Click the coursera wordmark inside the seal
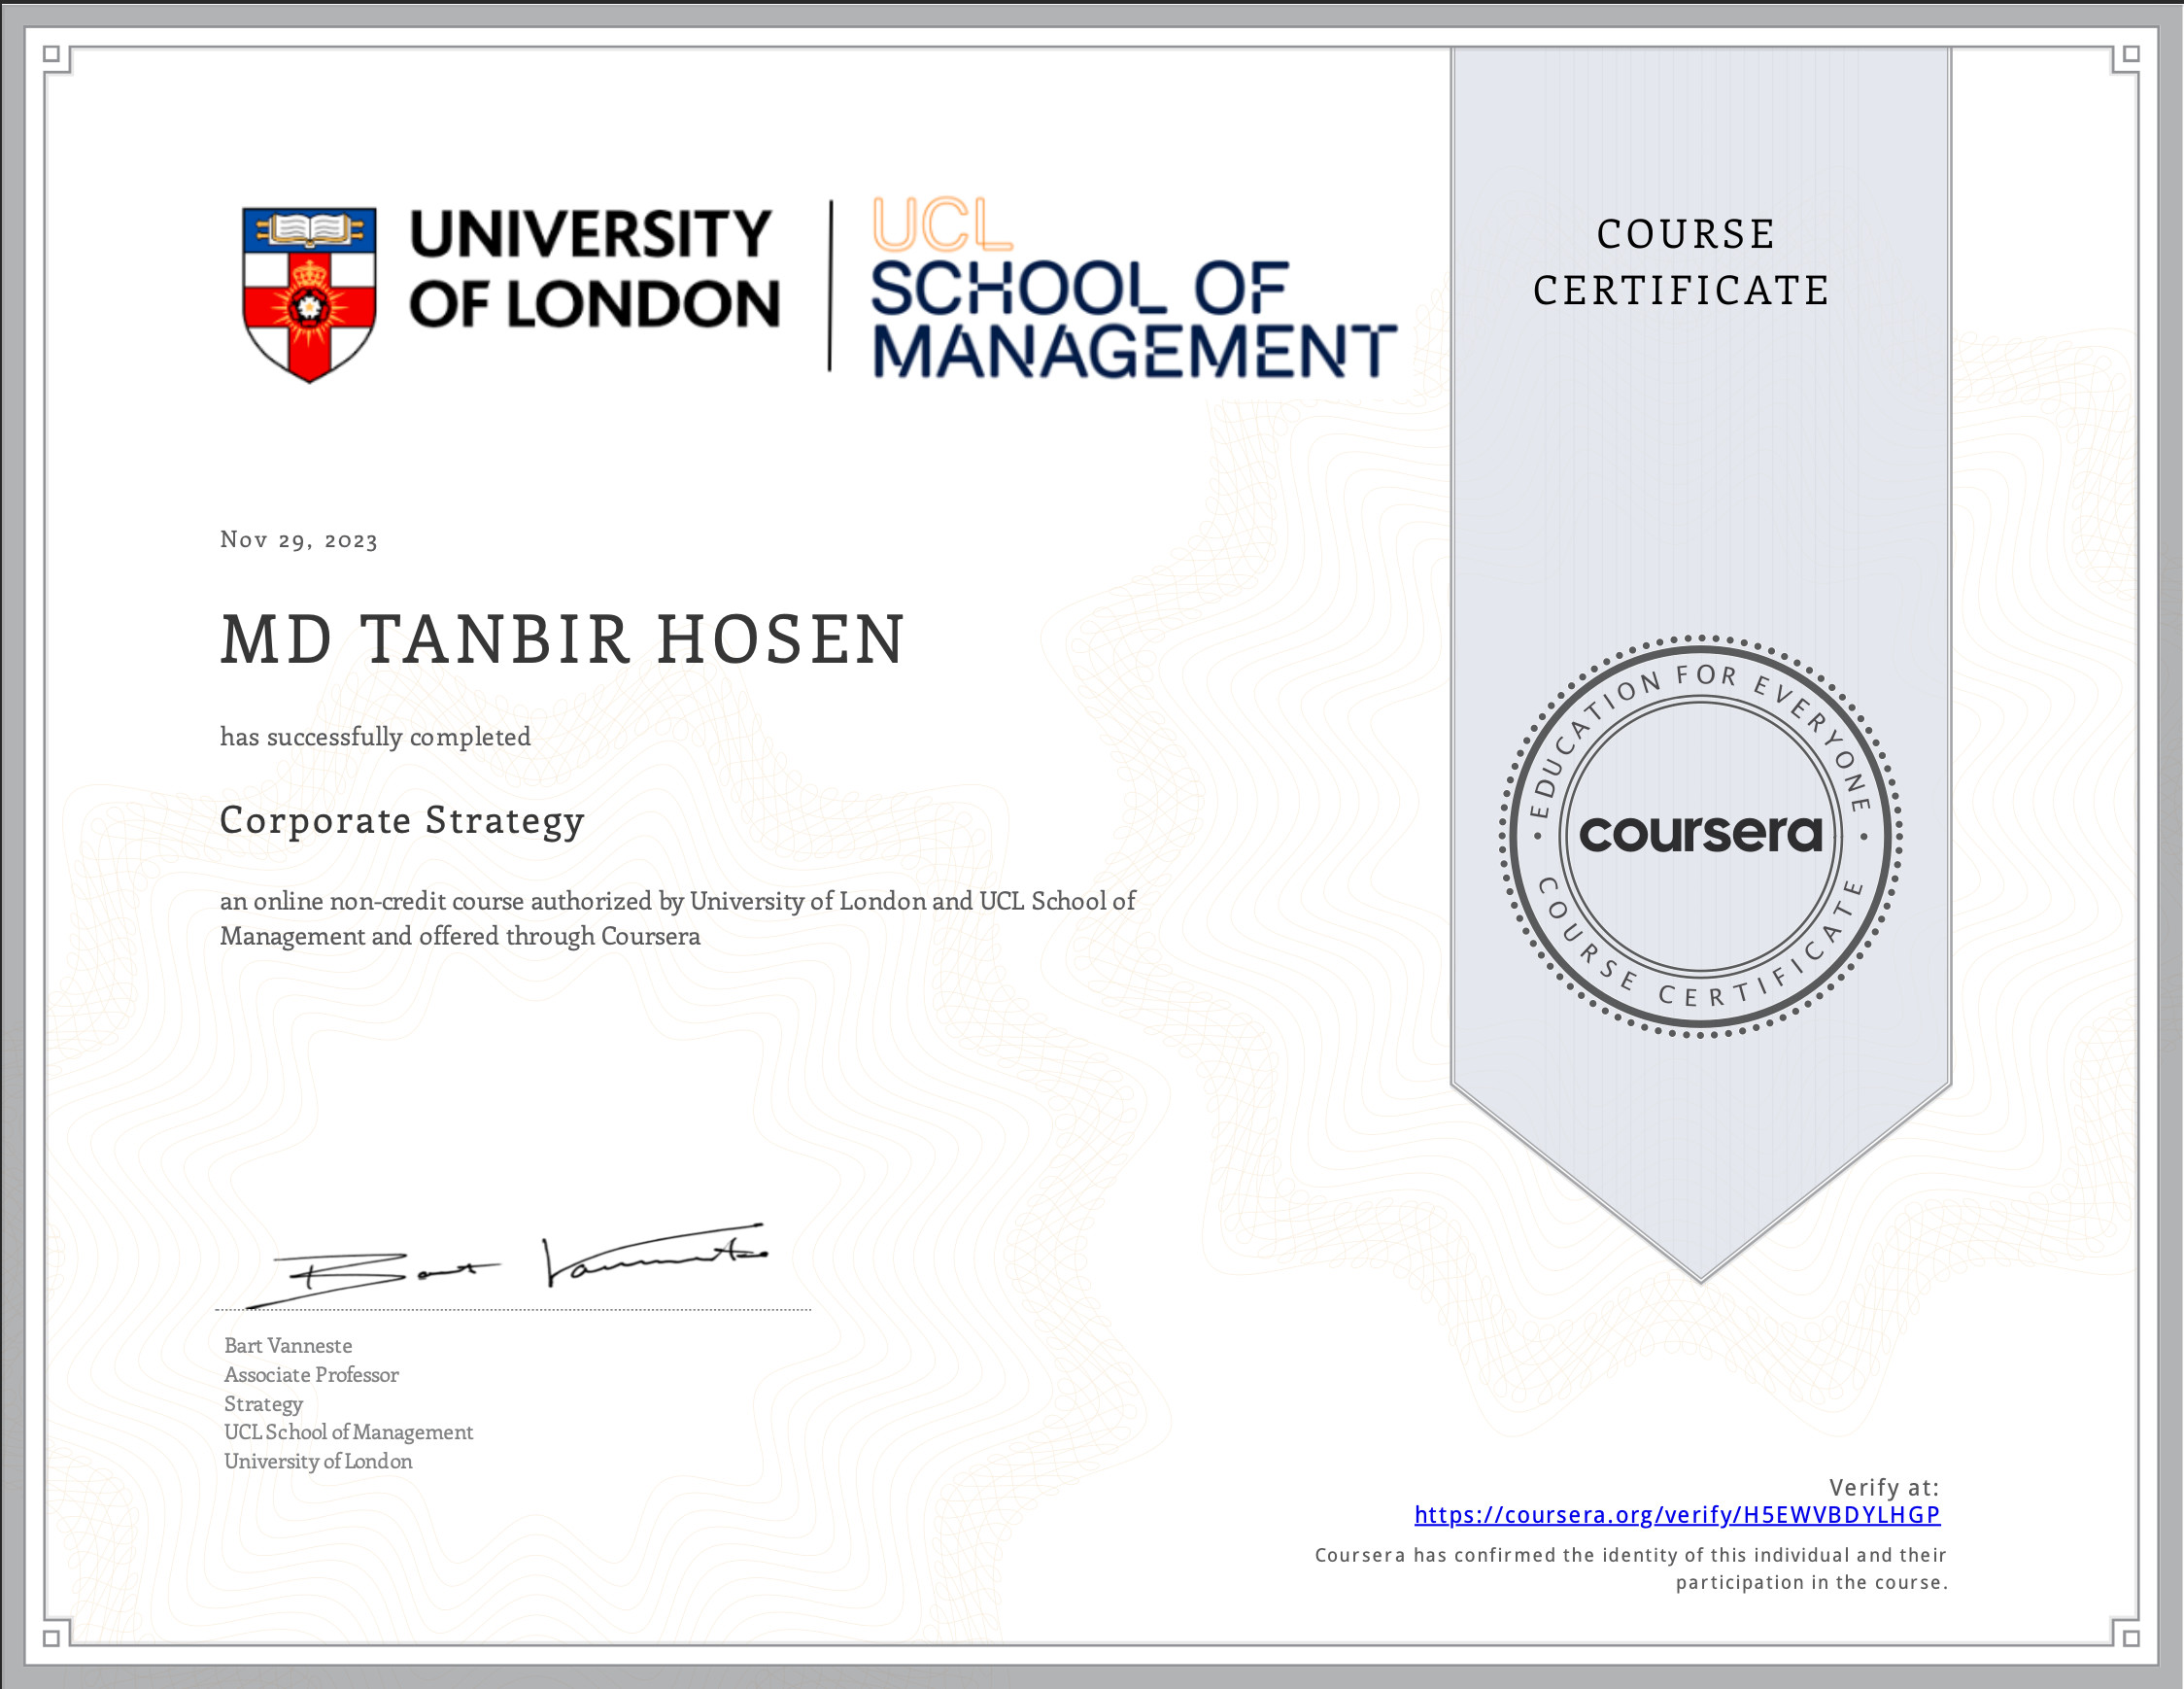The height and width of the screenshot is (1689, 2184). coord(1700,838)
